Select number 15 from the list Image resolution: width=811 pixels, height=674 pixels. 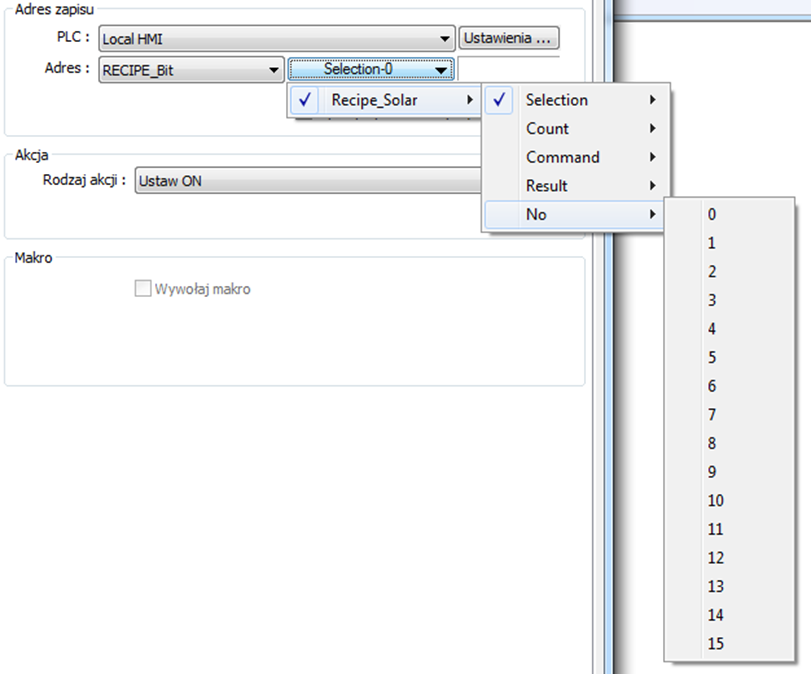[729, 643]
